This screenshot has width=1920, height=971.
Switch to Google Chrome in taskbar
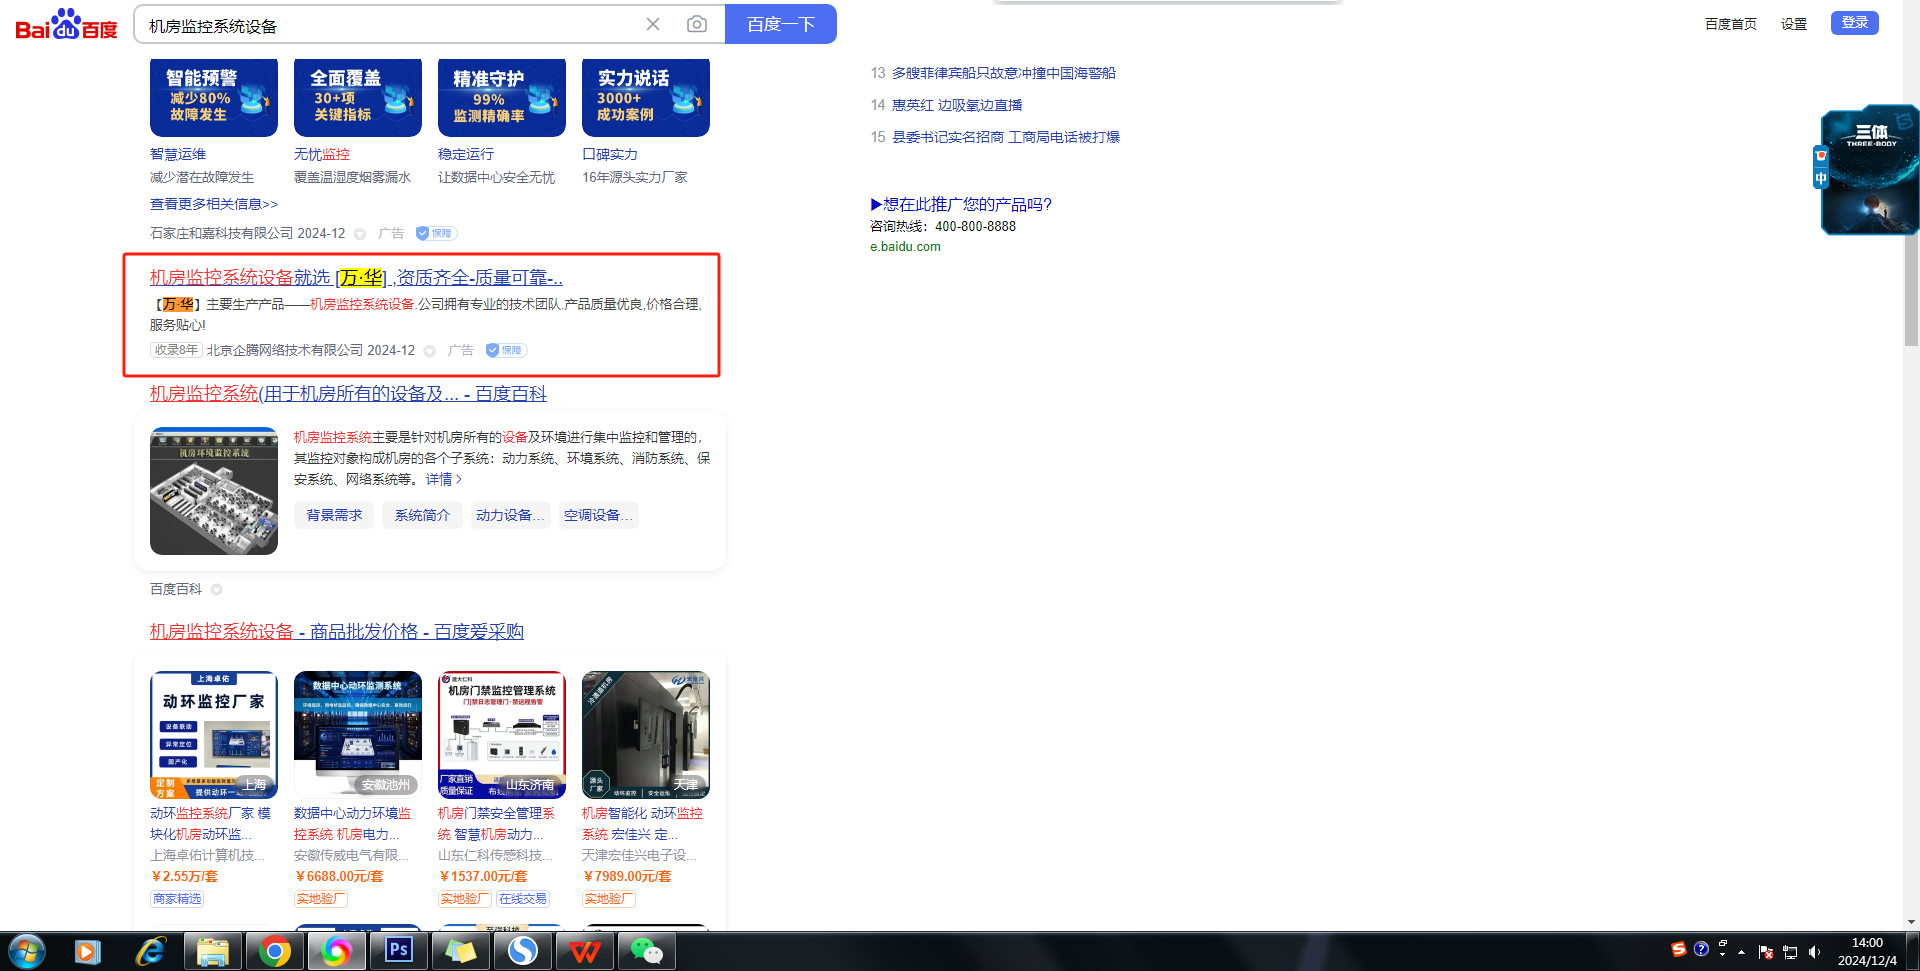(x=274, y=951)
